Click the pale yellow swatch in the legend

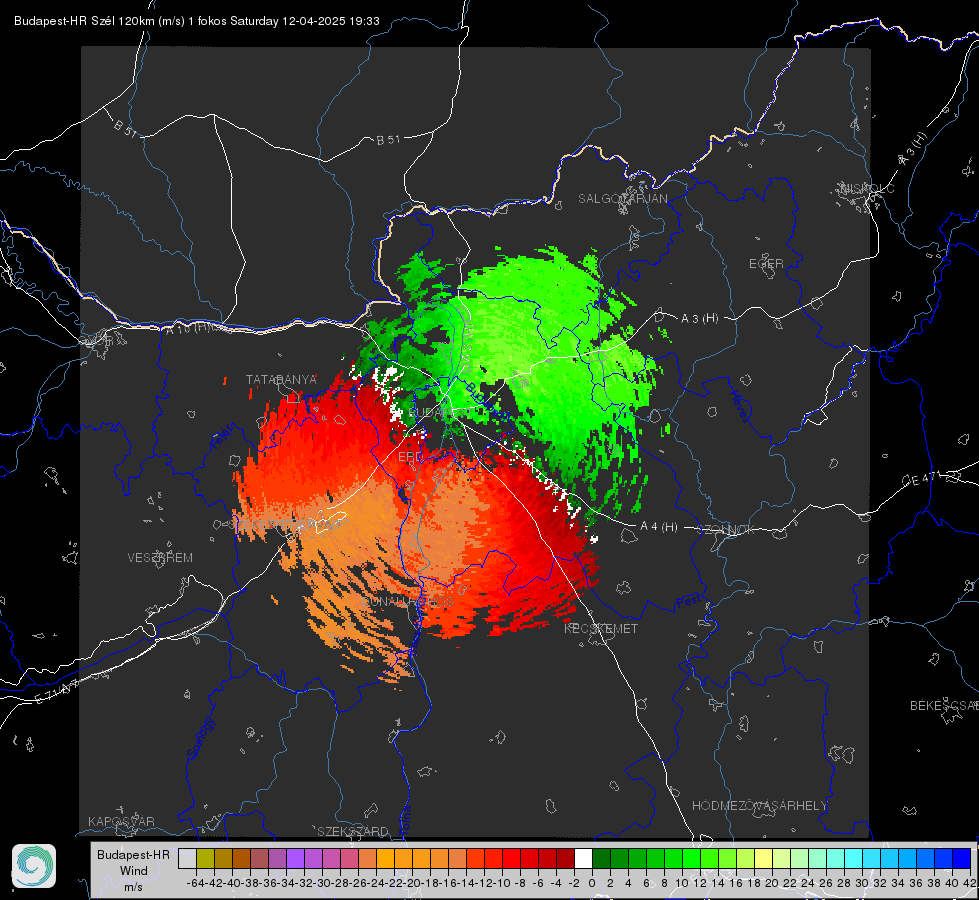763,858
